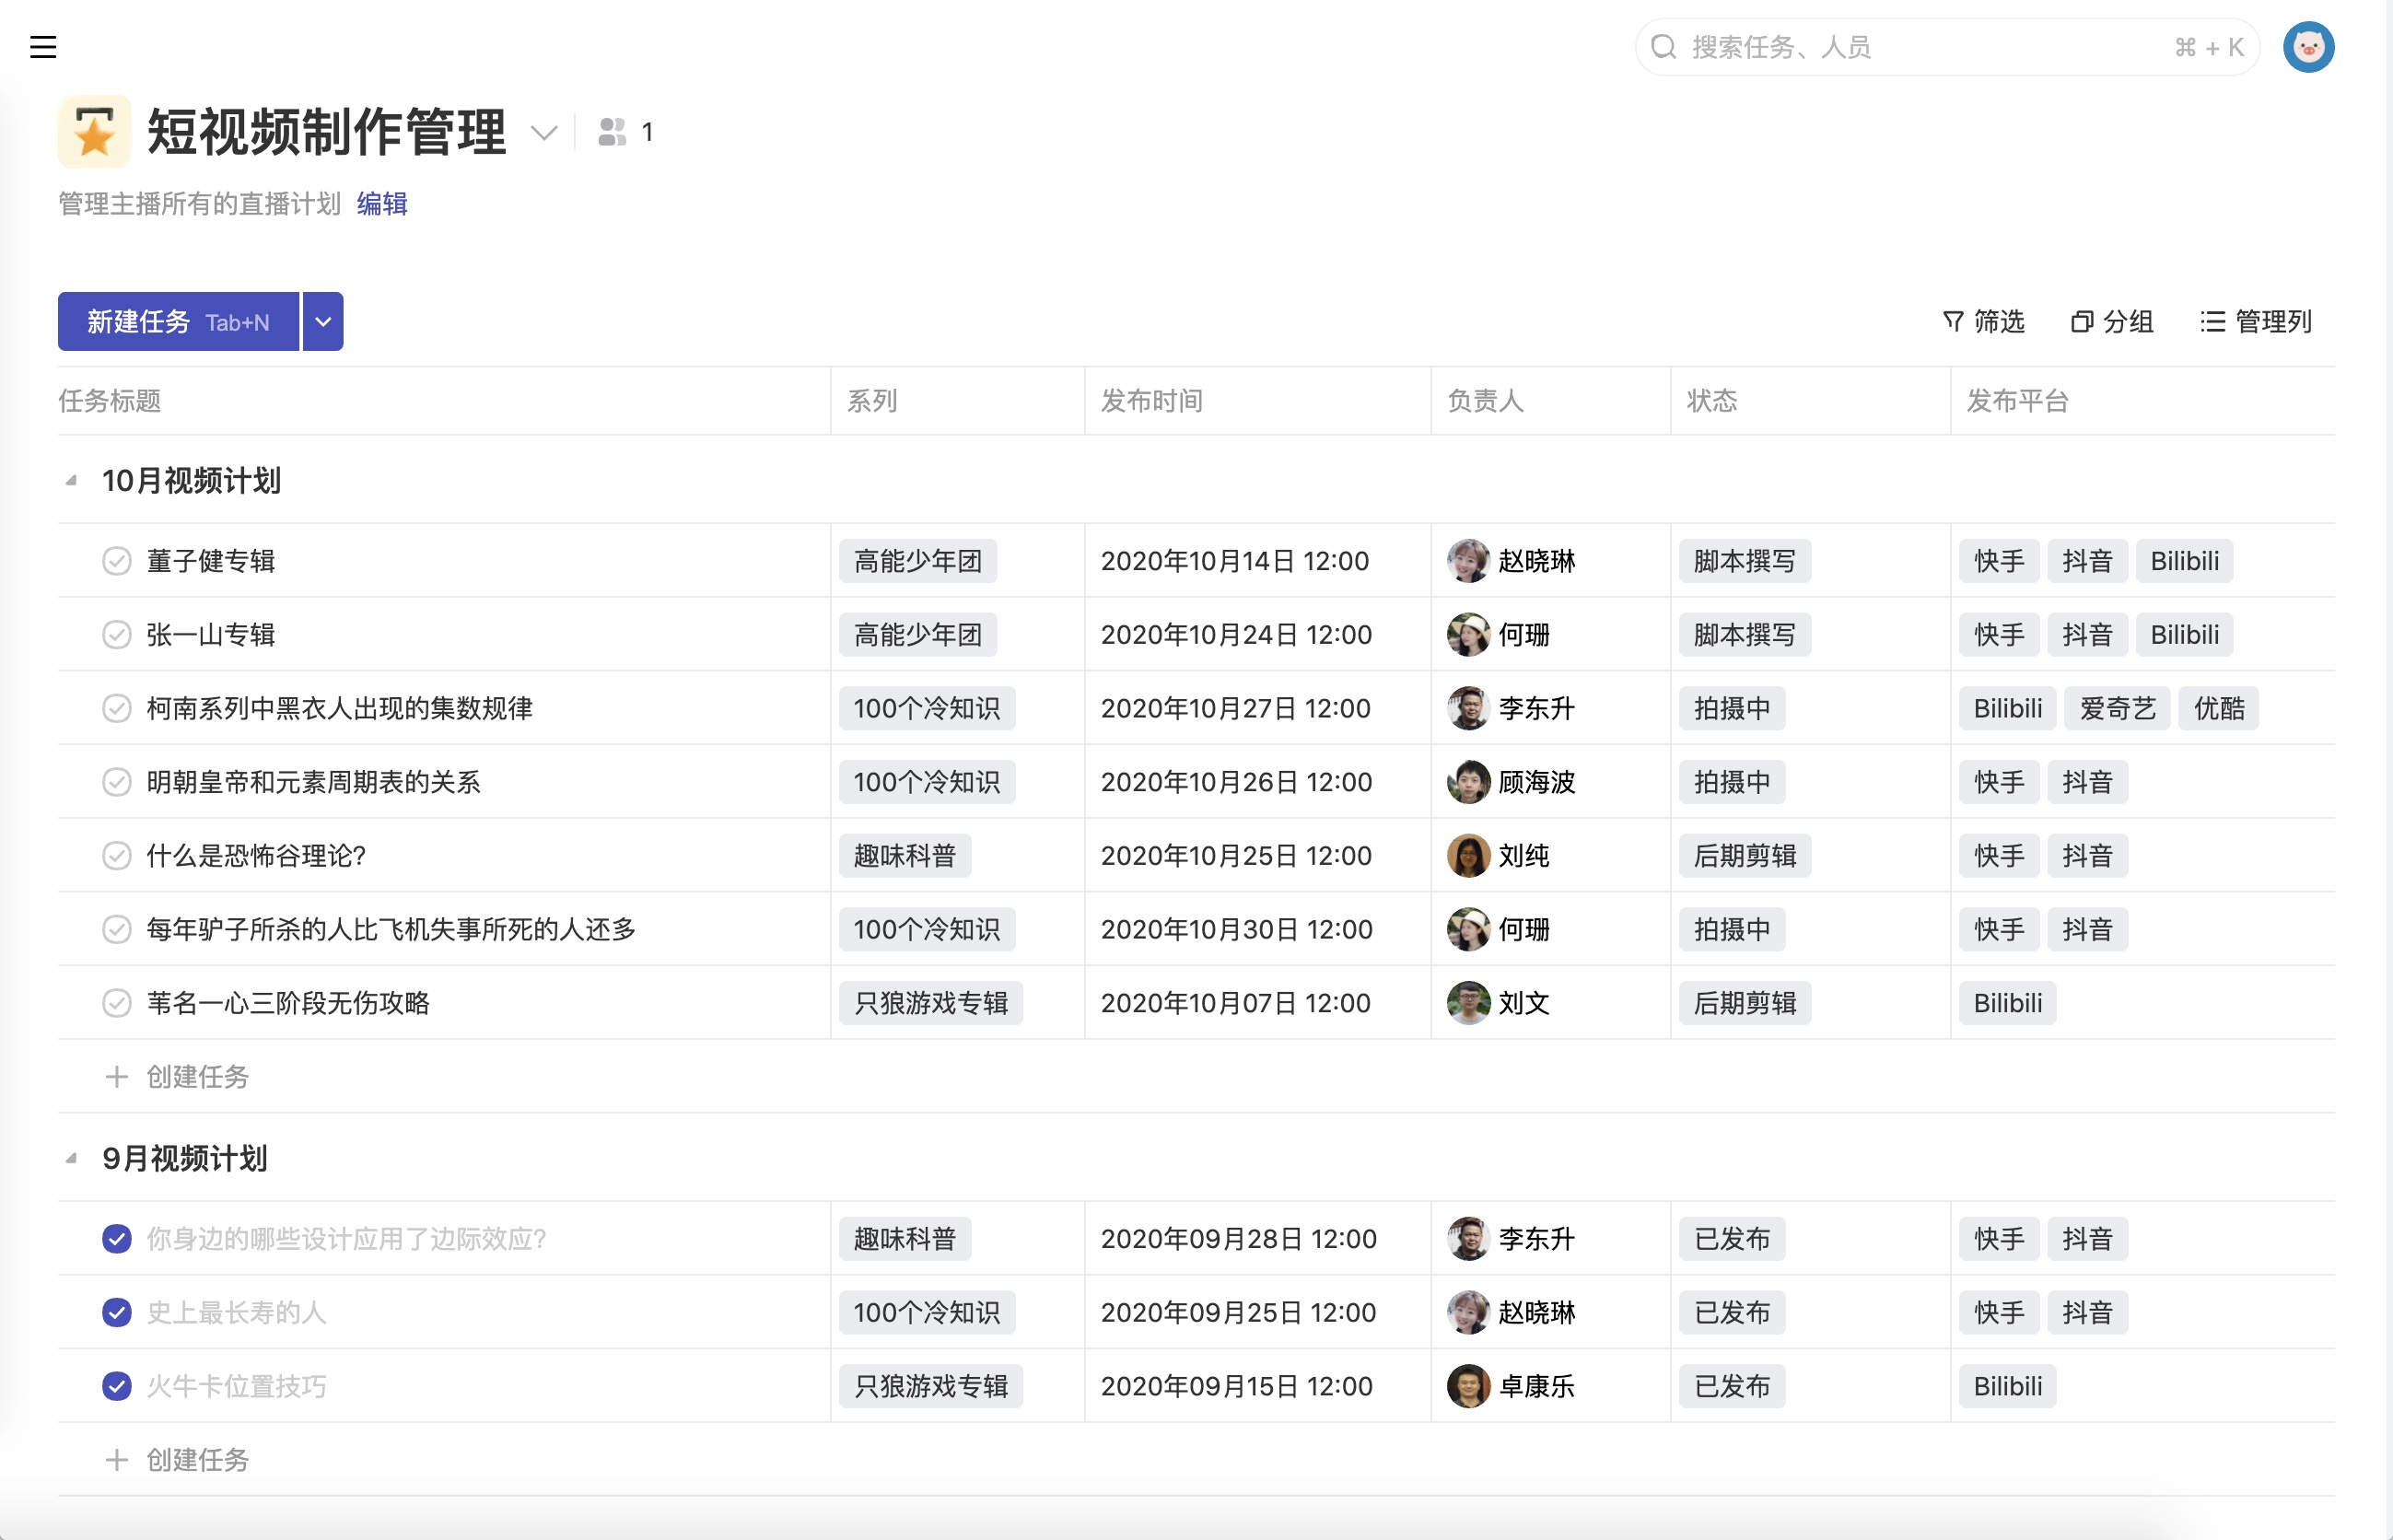Screen dimensions: 2393x1540
Task: Click plus icon under 10月视频计划
Action: pos(117,1076)
